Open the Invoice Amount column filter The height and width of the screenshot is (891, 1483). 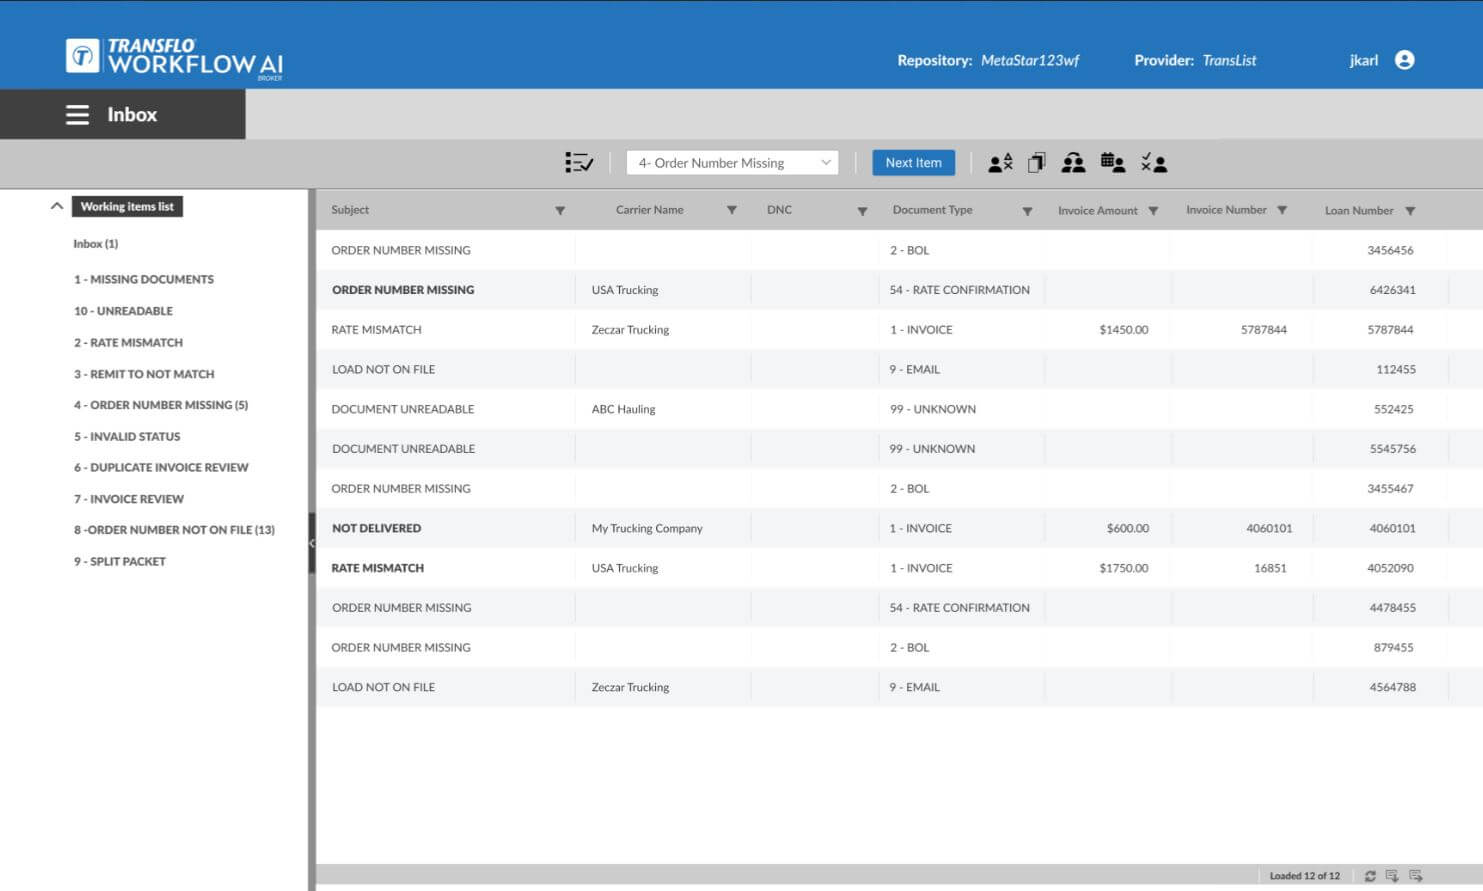[x=1153, y=211]
